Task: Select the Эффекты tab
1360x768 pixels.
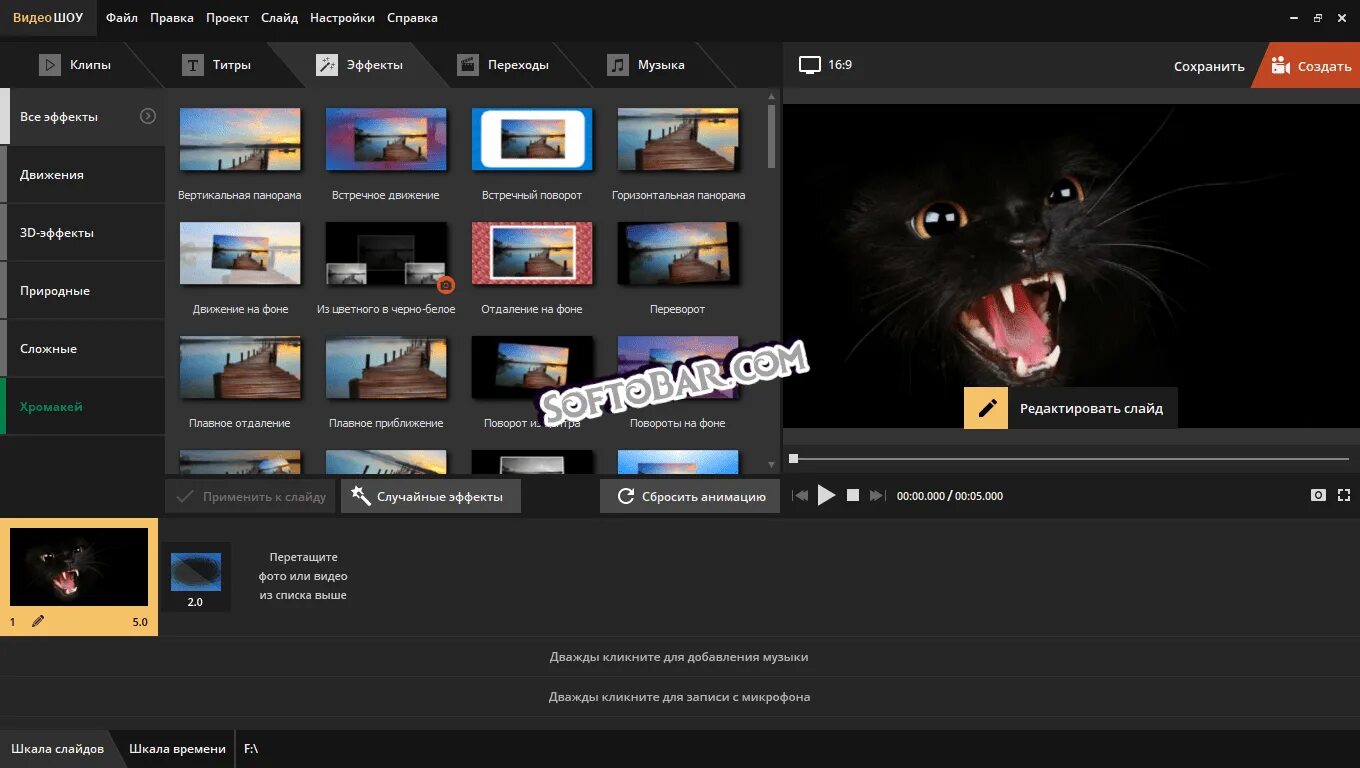Action: (359, 65)
